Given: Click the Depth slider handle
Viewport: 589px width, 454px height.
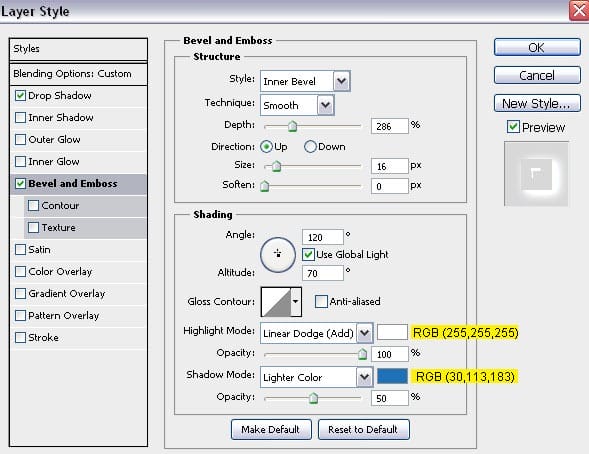Looking at the screenshot, I should (x=292, y=126).
